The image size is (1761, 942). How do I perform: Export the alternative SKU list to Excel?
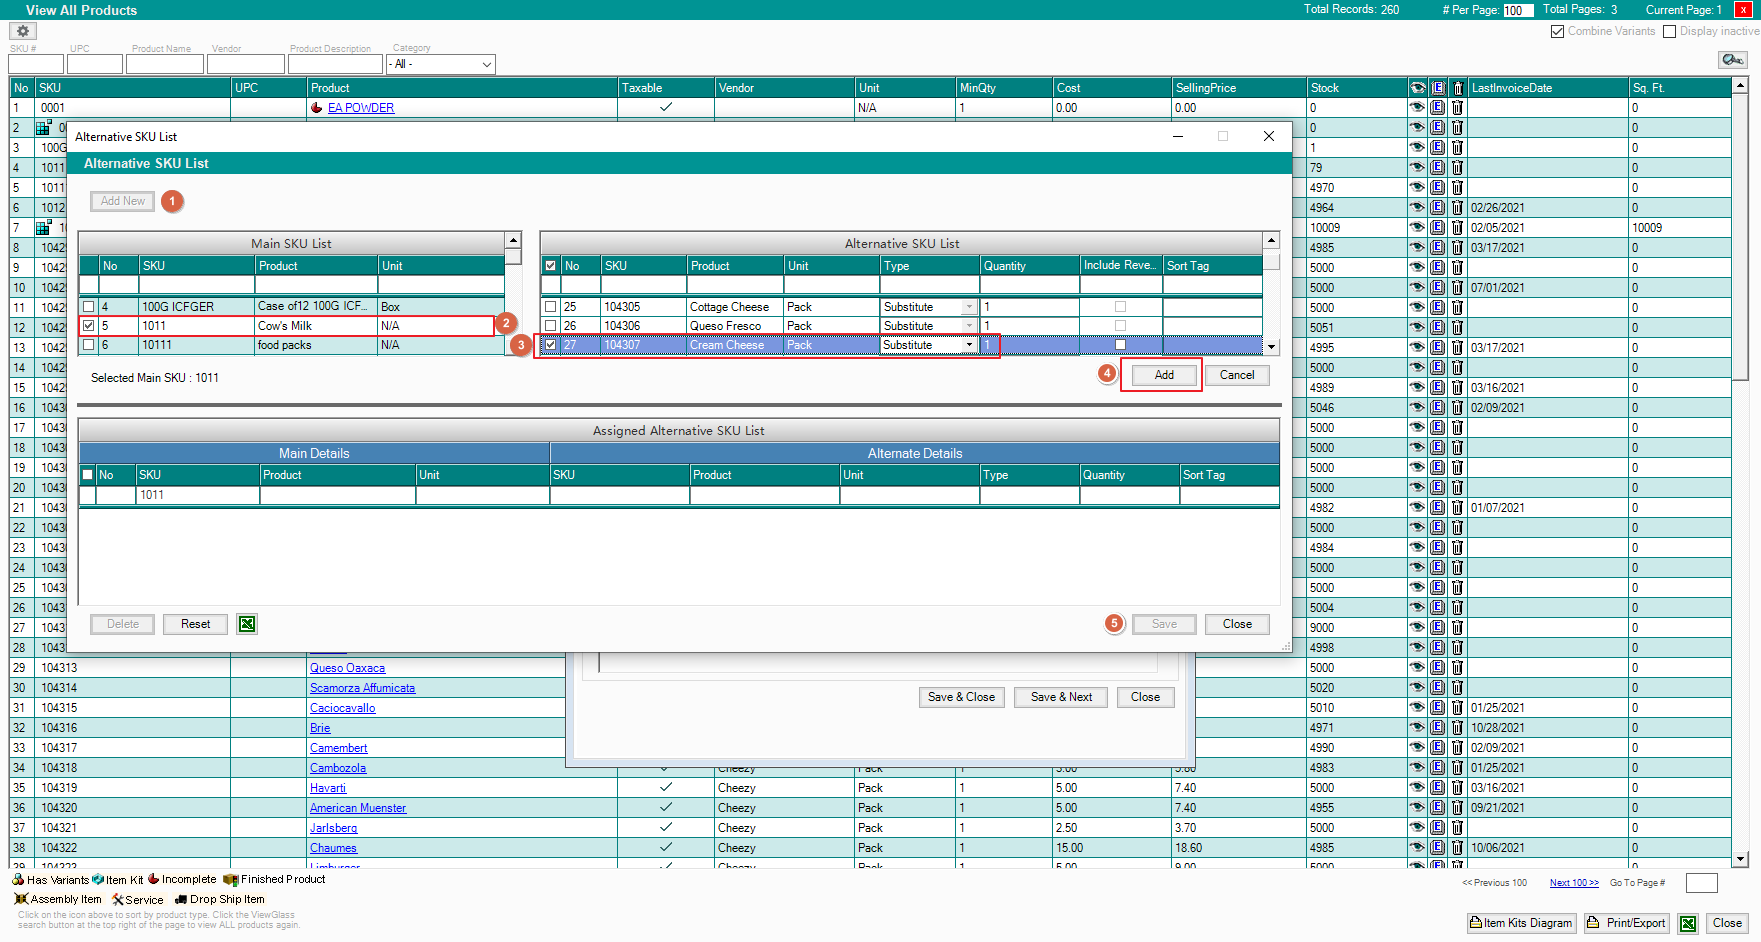(x=247, y=624)
